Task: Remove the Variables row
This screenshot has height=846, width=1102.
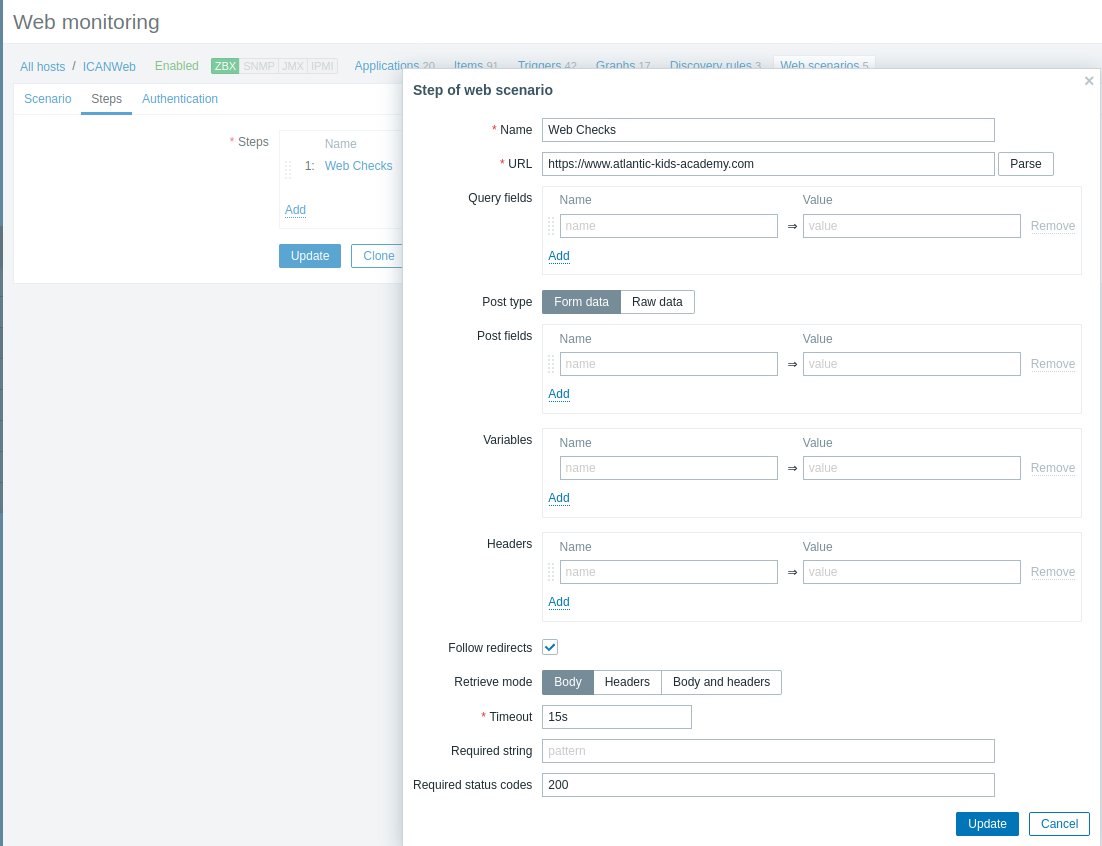Action: point(1053,467)
